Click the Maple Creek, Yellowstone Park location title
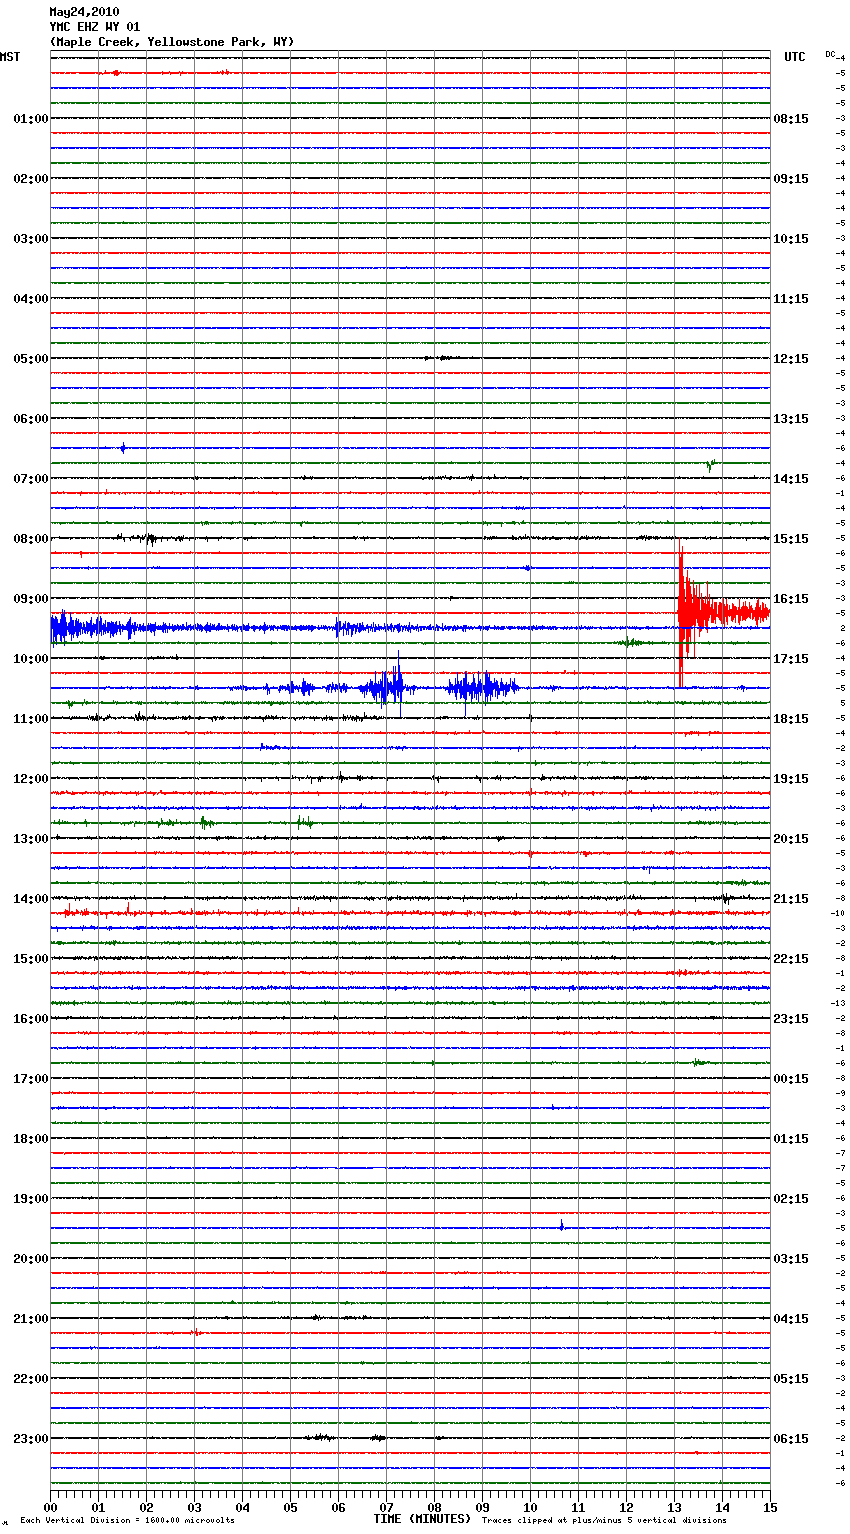 click(x=172, y=42)
